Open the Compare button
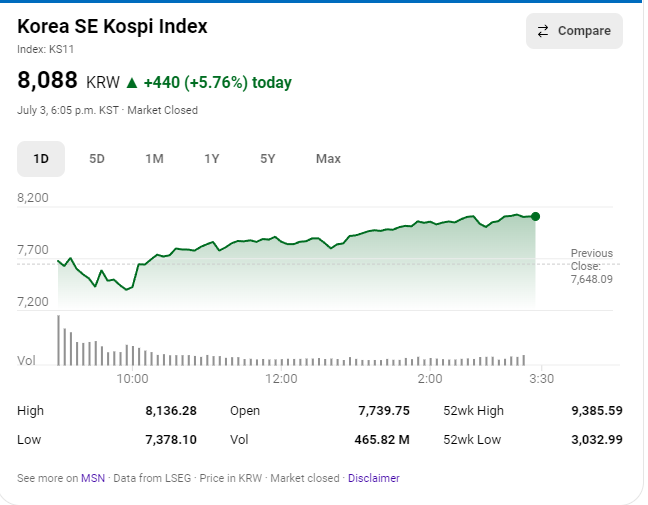Screen dimensions: 648x505 point(574,31)
